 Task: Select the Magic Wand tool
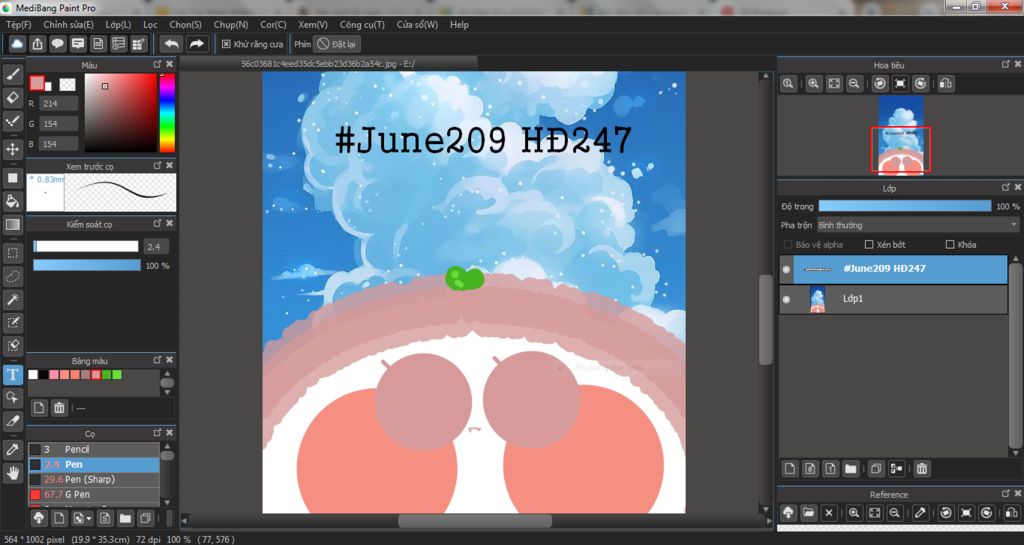coord(12,299)
